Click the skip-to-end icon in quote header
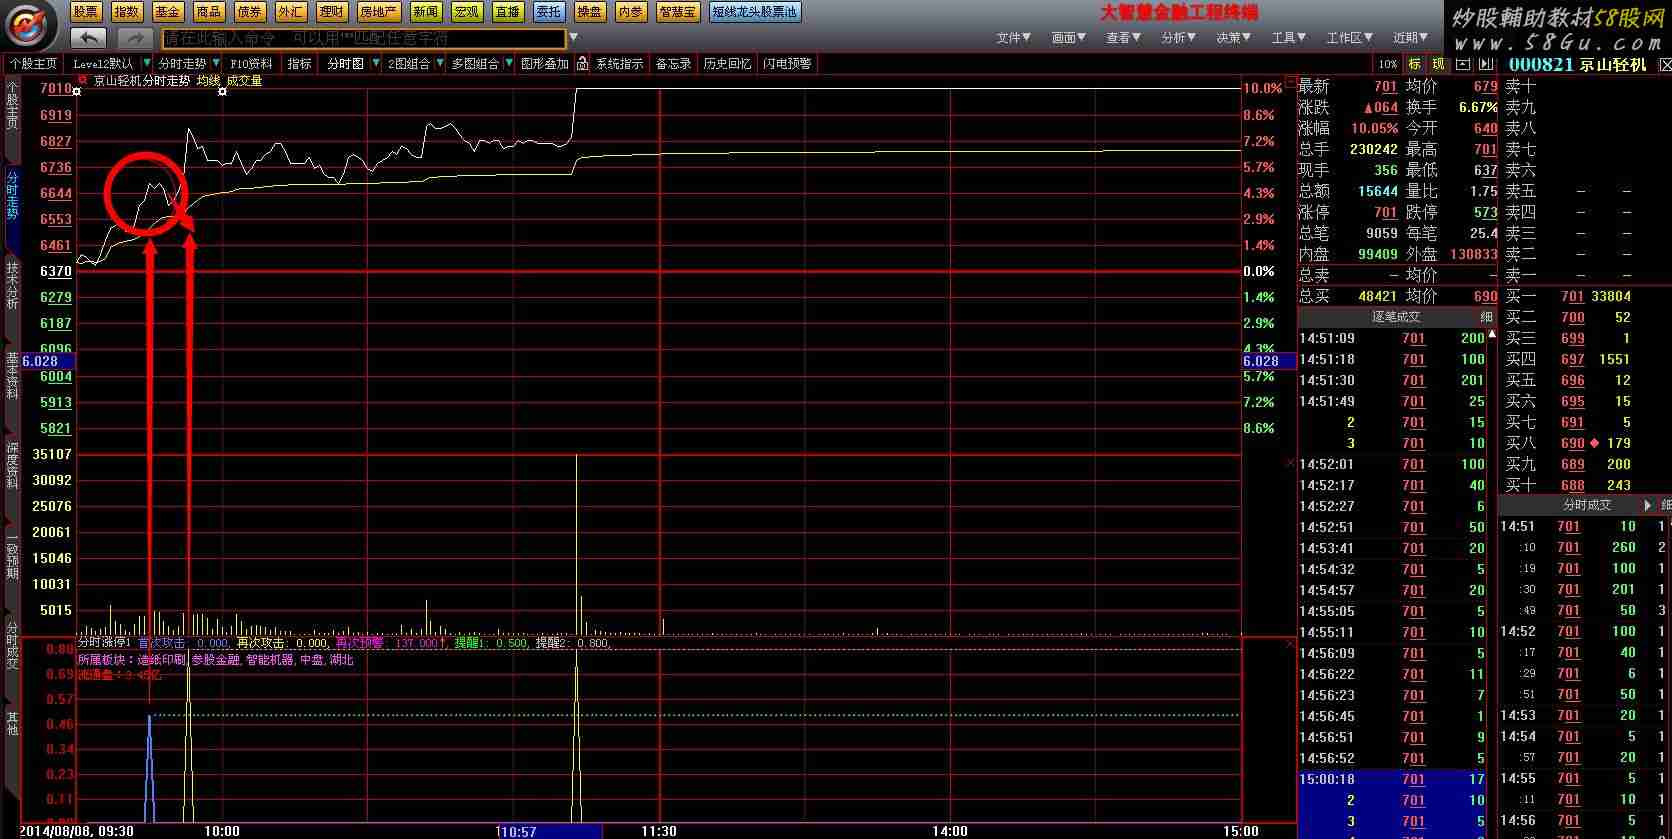The height and width of the screenshot is (839, 1672). point(1487,64)
